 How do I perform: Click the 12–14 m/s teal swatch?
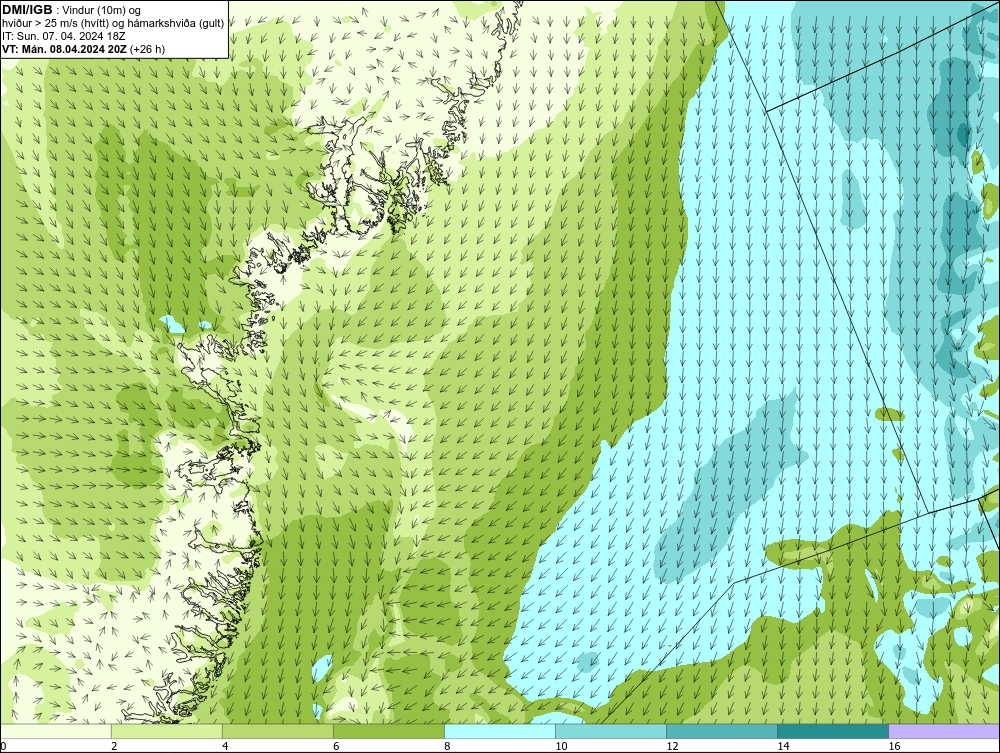point(722,731)
